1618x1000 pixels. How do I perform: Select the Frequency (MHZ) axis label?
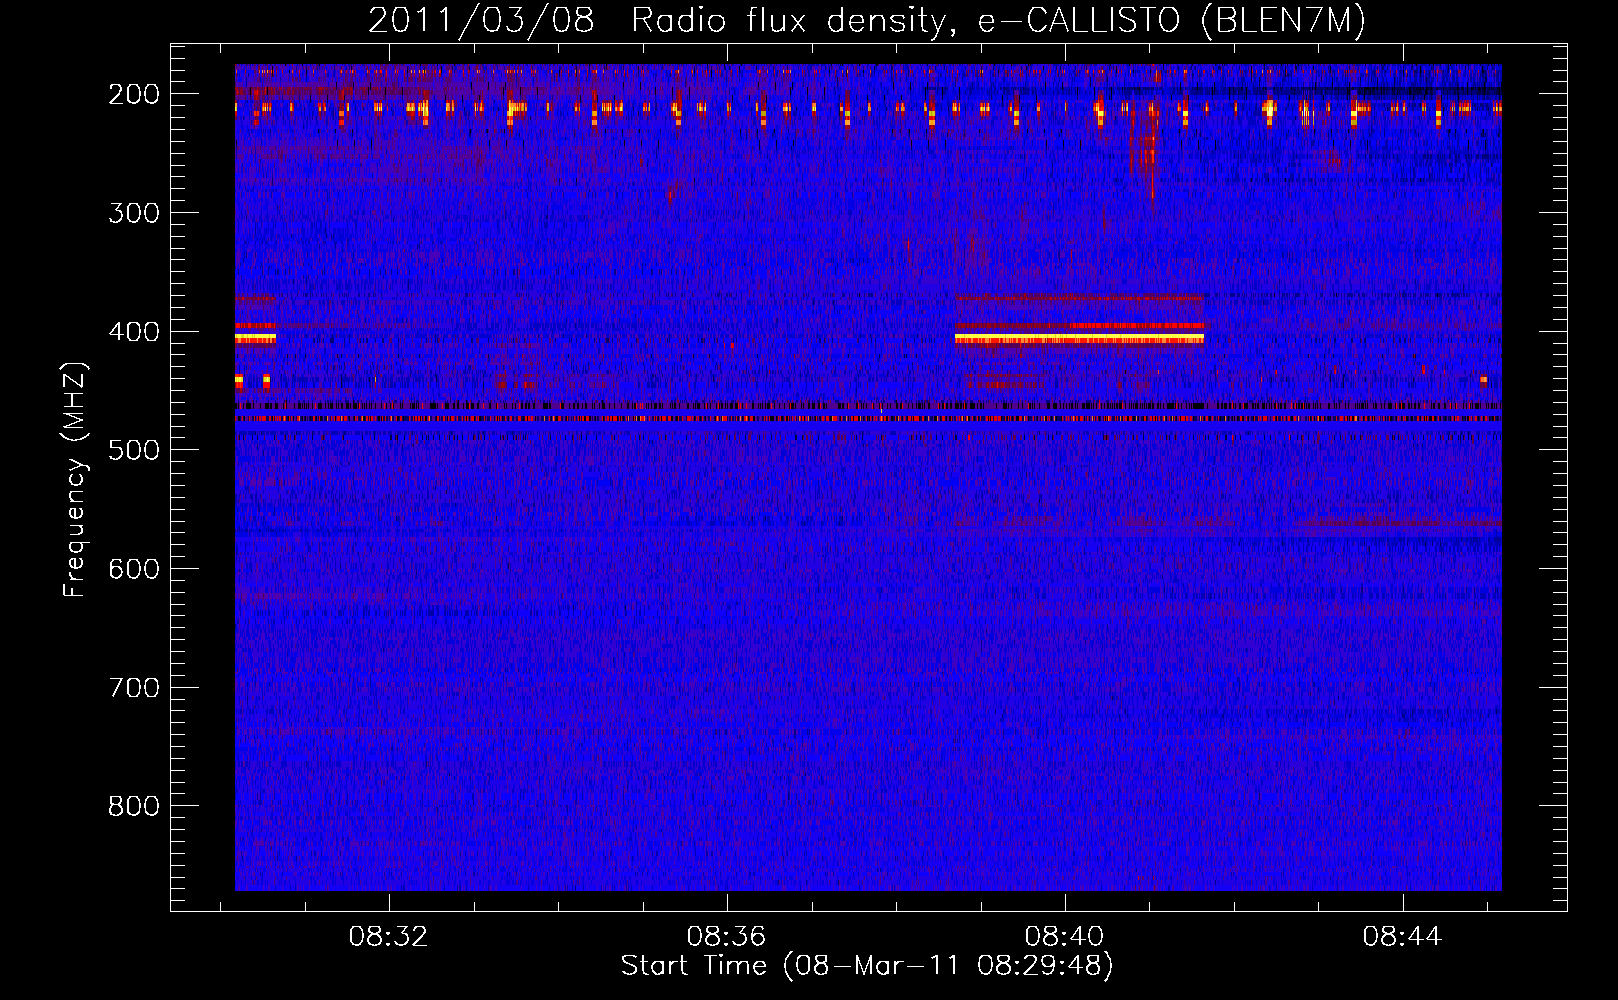pyautogui.click(x=75, y=479)
